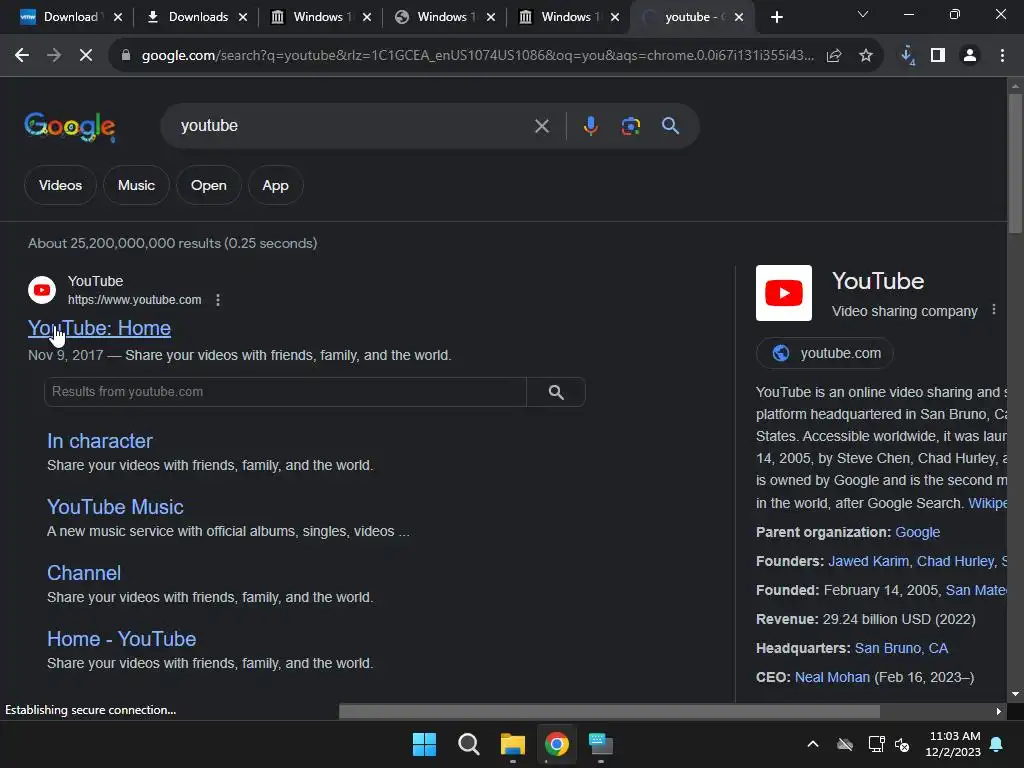The image size is (1024, 768).
Task: View site information lock icon
Action: [x=126, y=56]
